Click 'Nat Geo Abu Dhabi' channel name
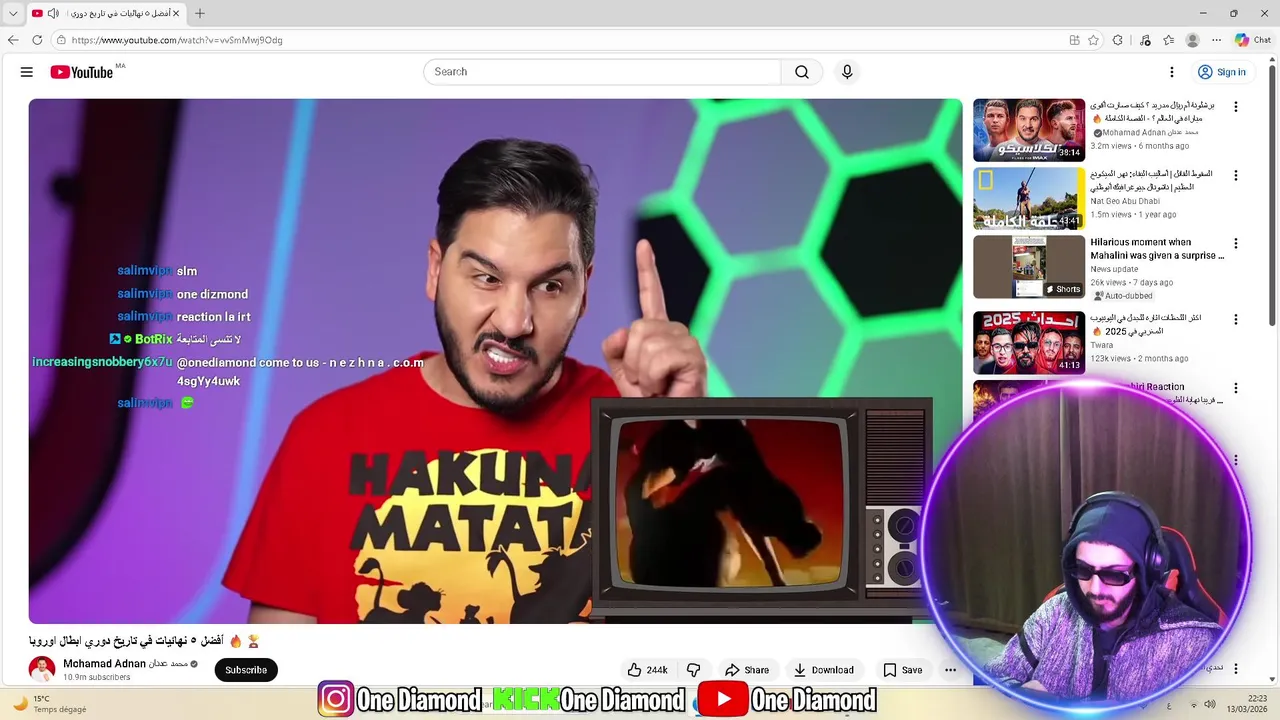The width and height of the screenshot is (1280, 720). [1123, 200]
